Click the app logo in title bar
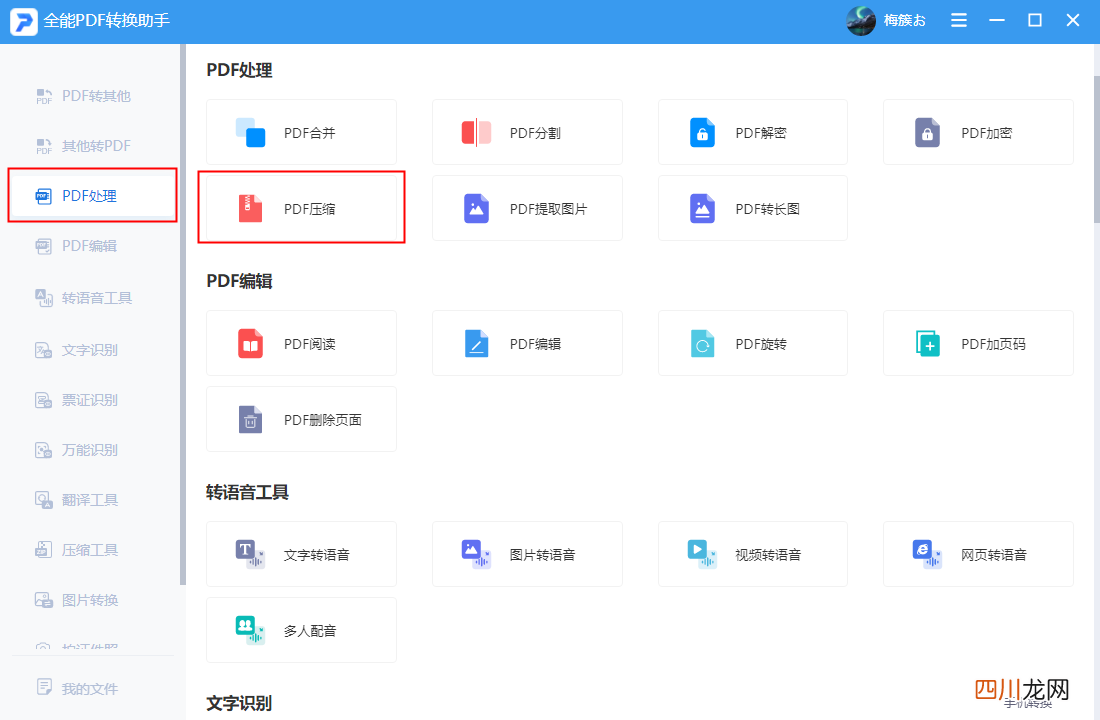 point(23,21)
